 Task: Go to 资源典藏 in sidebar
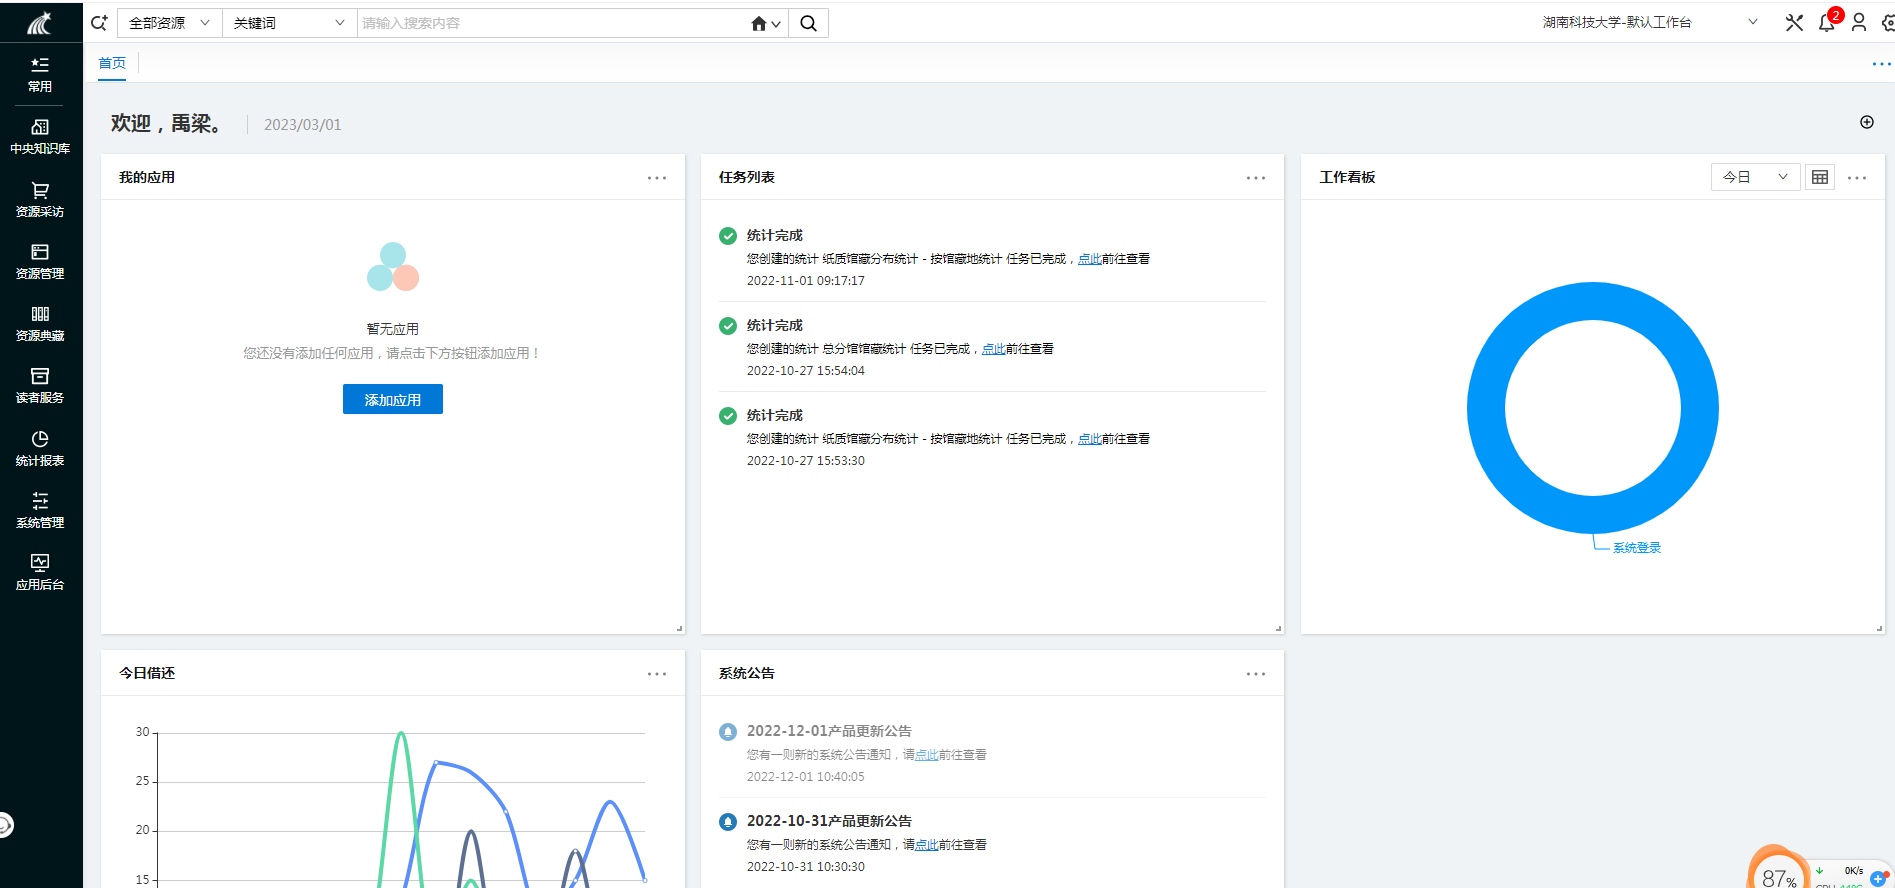pyautogui.click(x=40, y=323)
